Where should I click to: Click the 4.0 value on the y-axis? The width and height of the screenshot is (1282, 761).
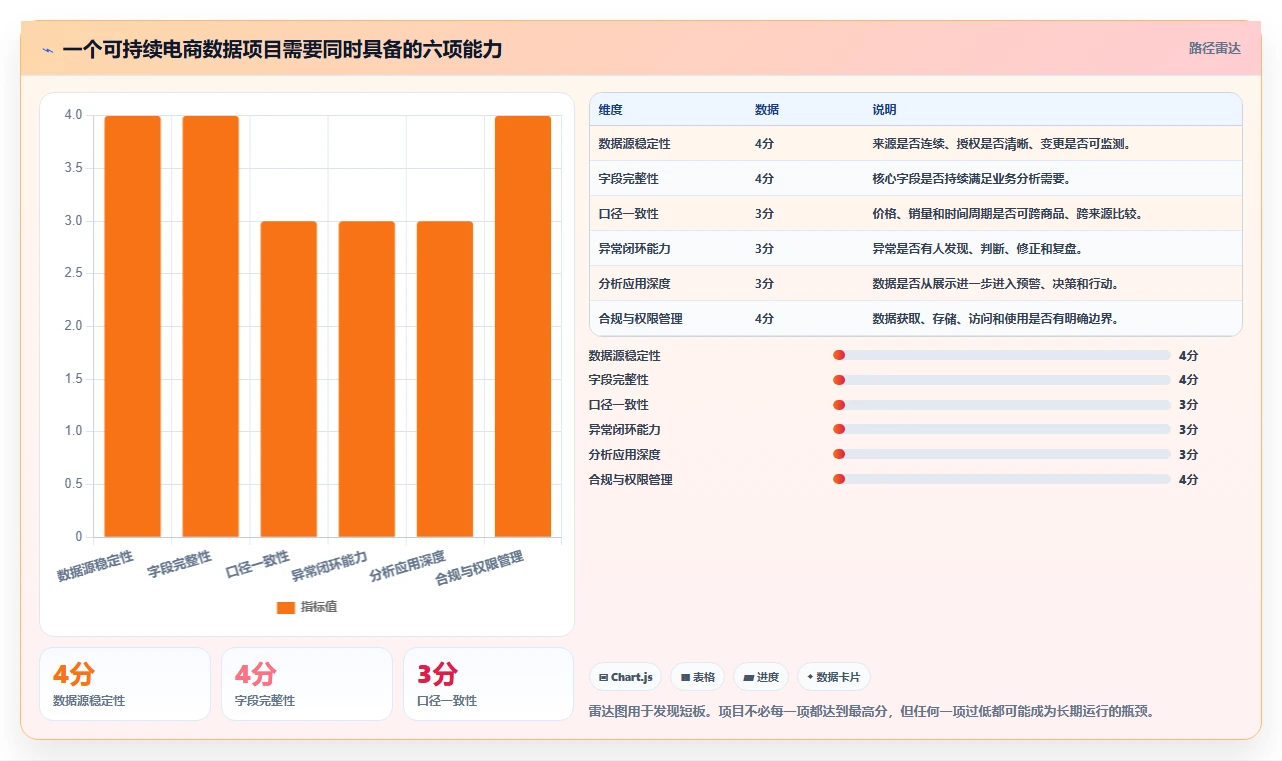[x=73, y=115]
